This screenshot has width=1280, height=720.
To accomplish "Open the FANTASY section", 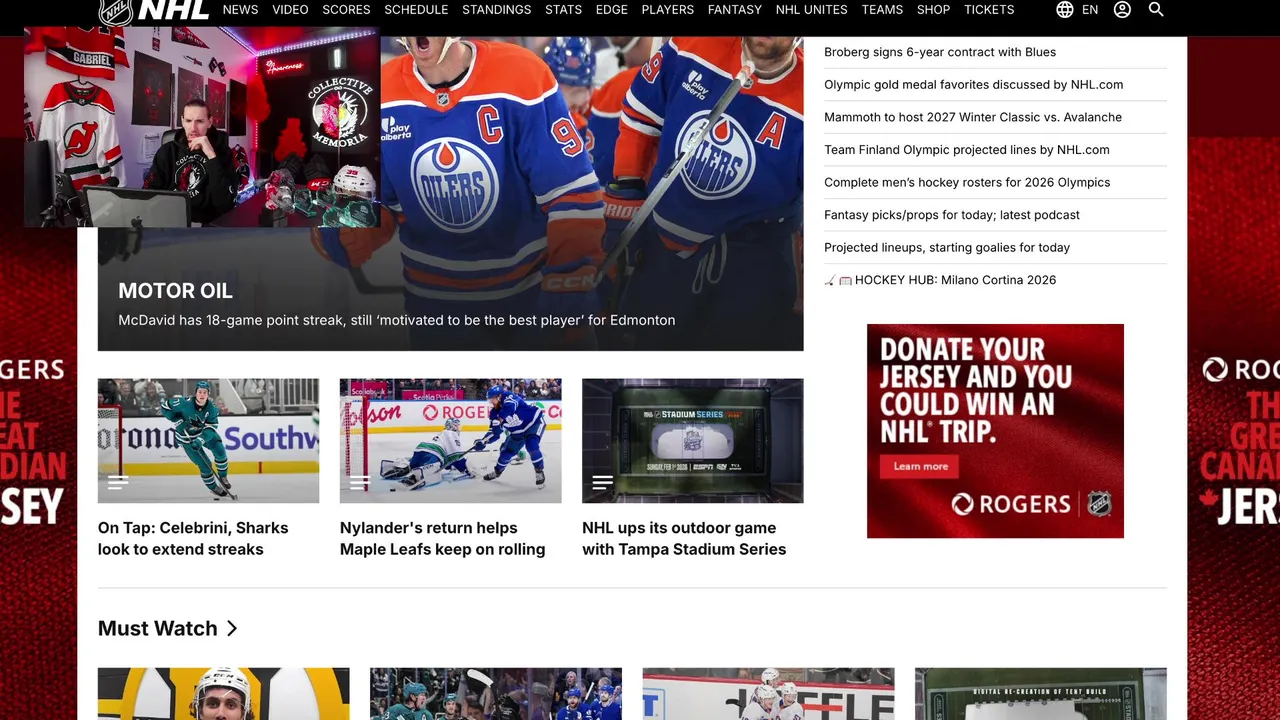I will [735, 10].
